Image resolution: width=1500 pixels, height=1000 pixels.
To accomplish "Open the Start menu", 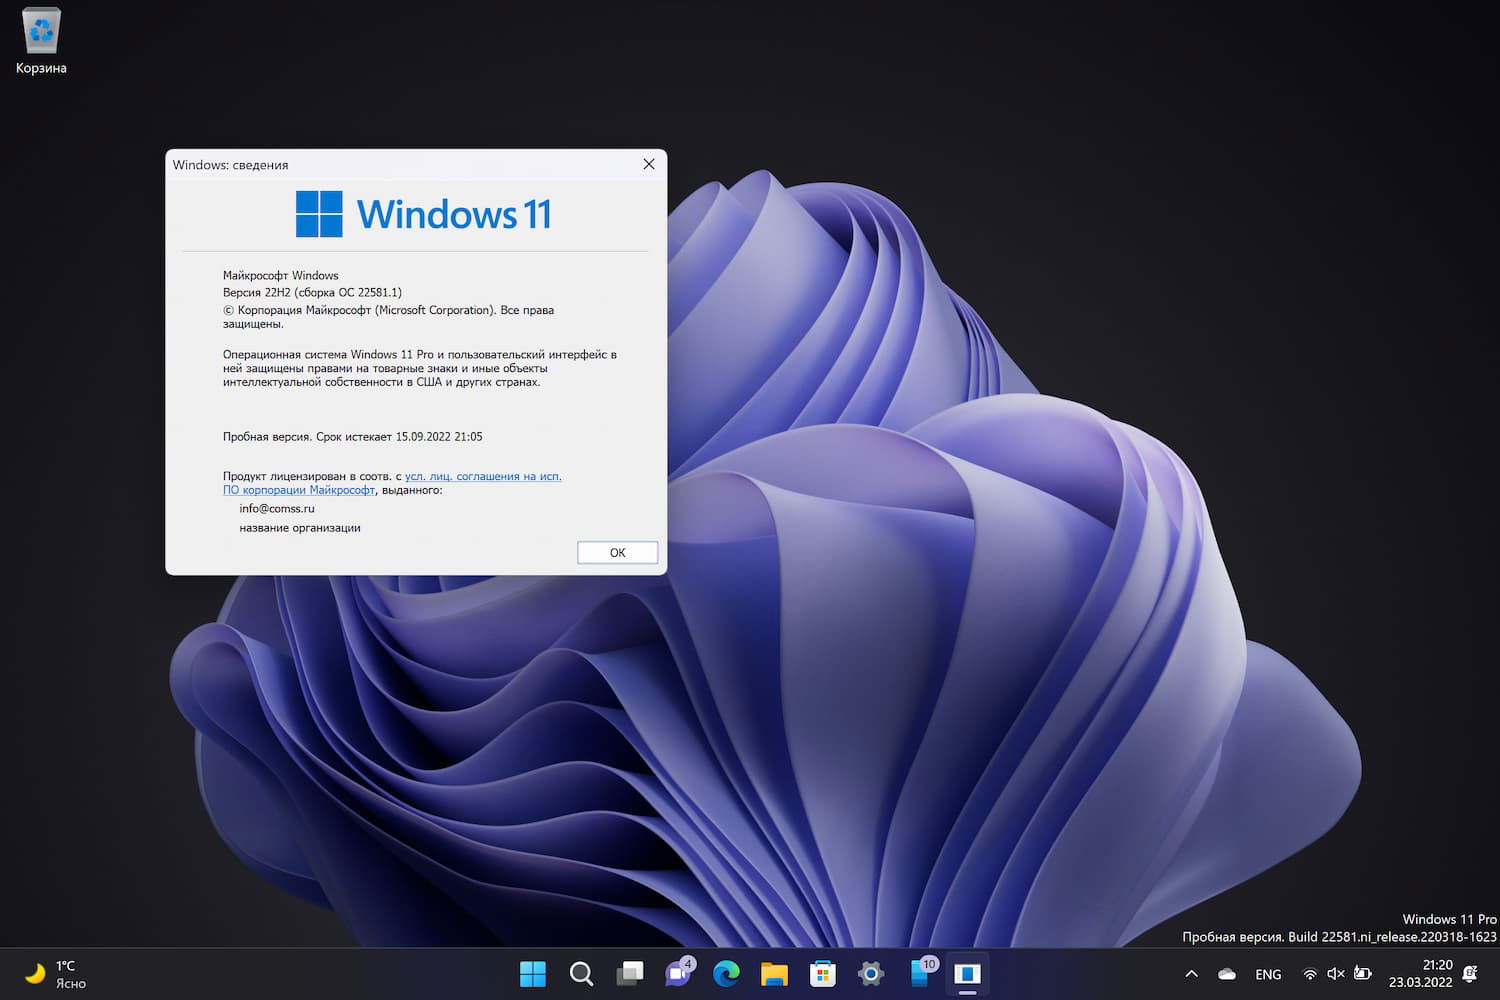I will [533, 973].
